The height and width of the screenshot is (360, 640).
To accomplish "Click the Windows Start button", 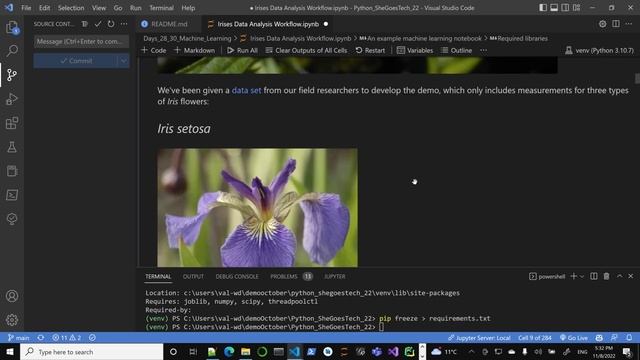I will click(x=10, y=351).
